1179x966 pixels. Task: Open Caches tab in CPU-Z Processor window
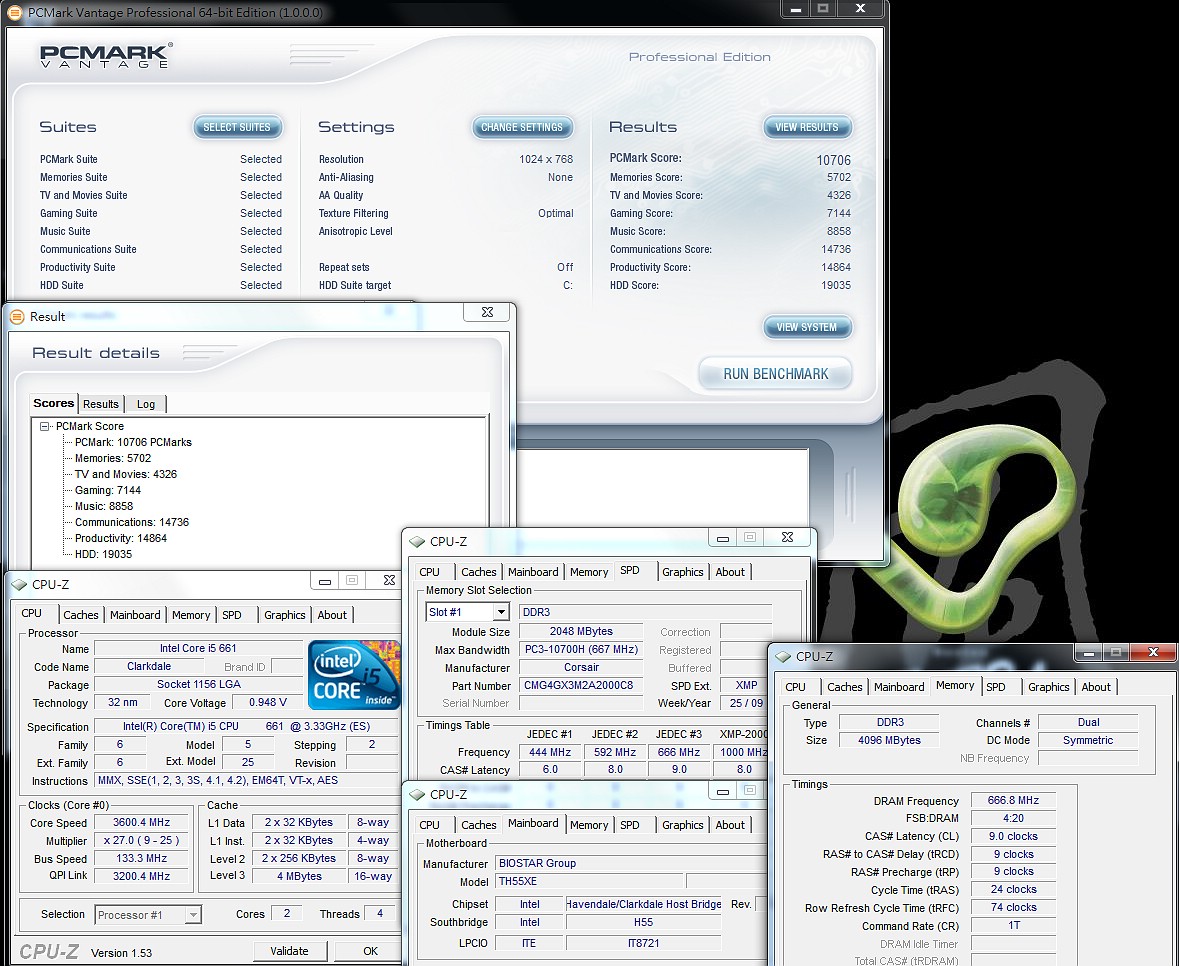coord(80,615)
